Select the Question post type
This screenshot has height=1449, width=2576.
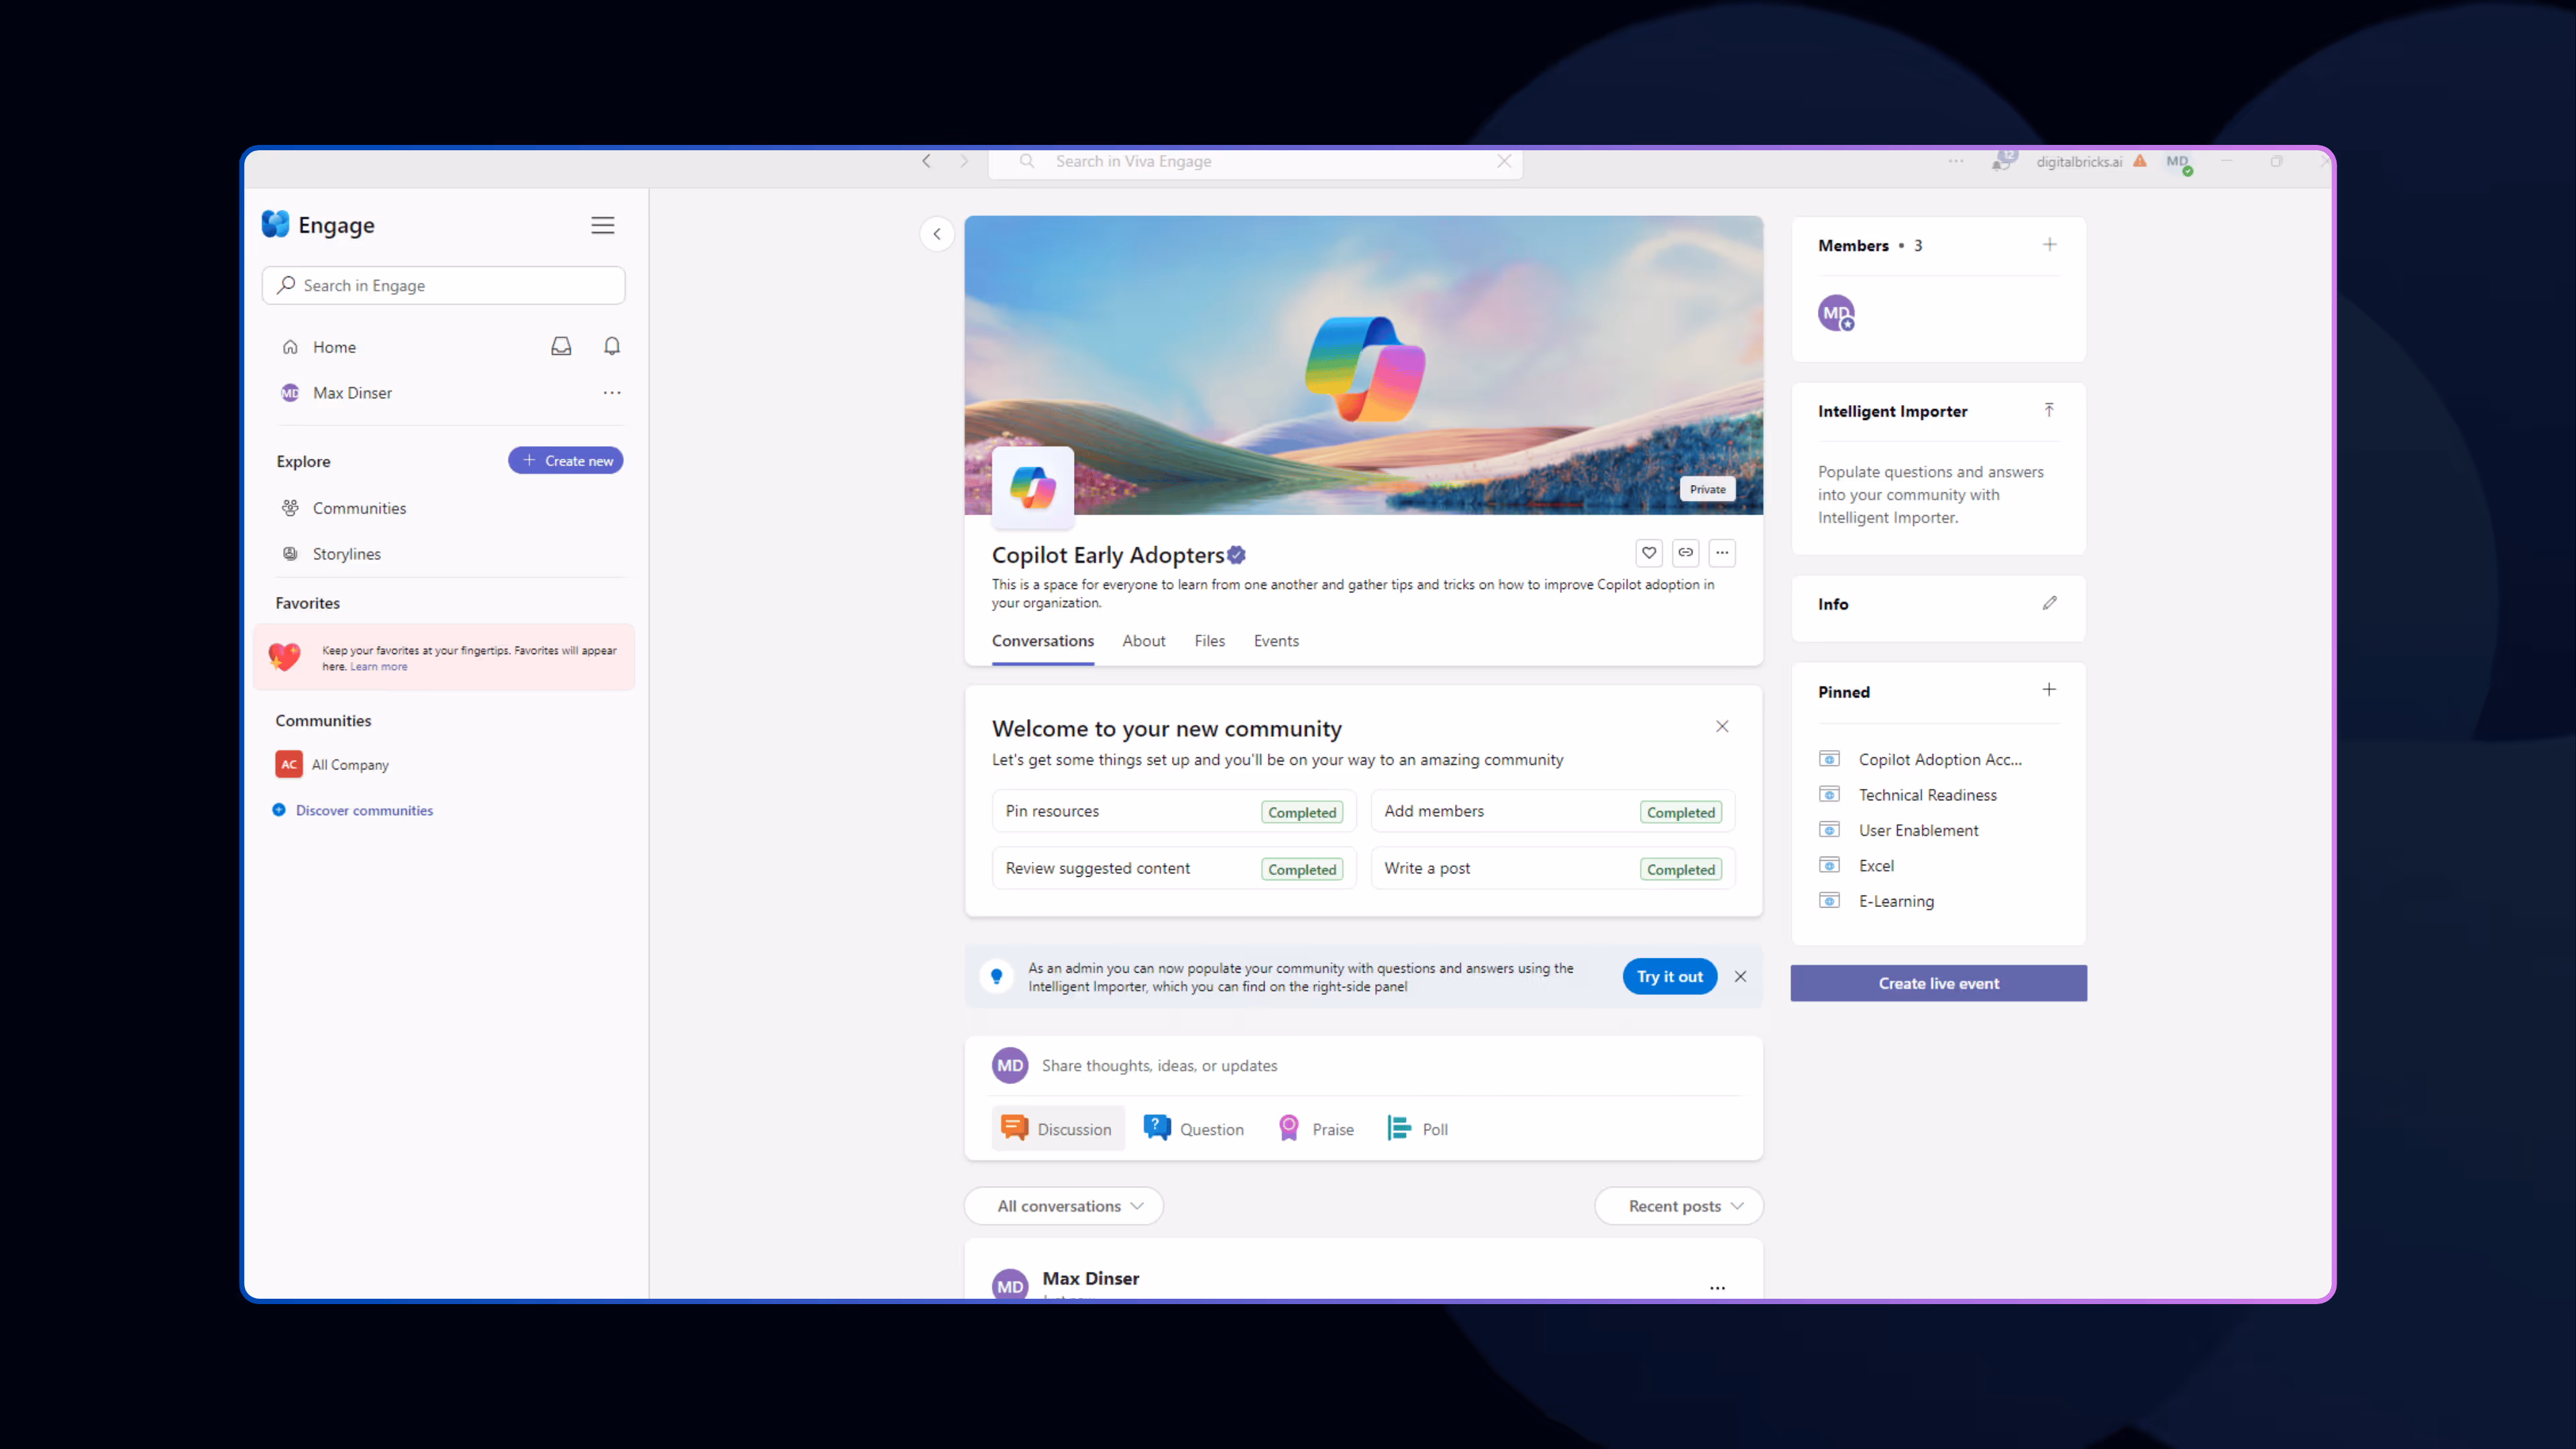(1194, 1129)
